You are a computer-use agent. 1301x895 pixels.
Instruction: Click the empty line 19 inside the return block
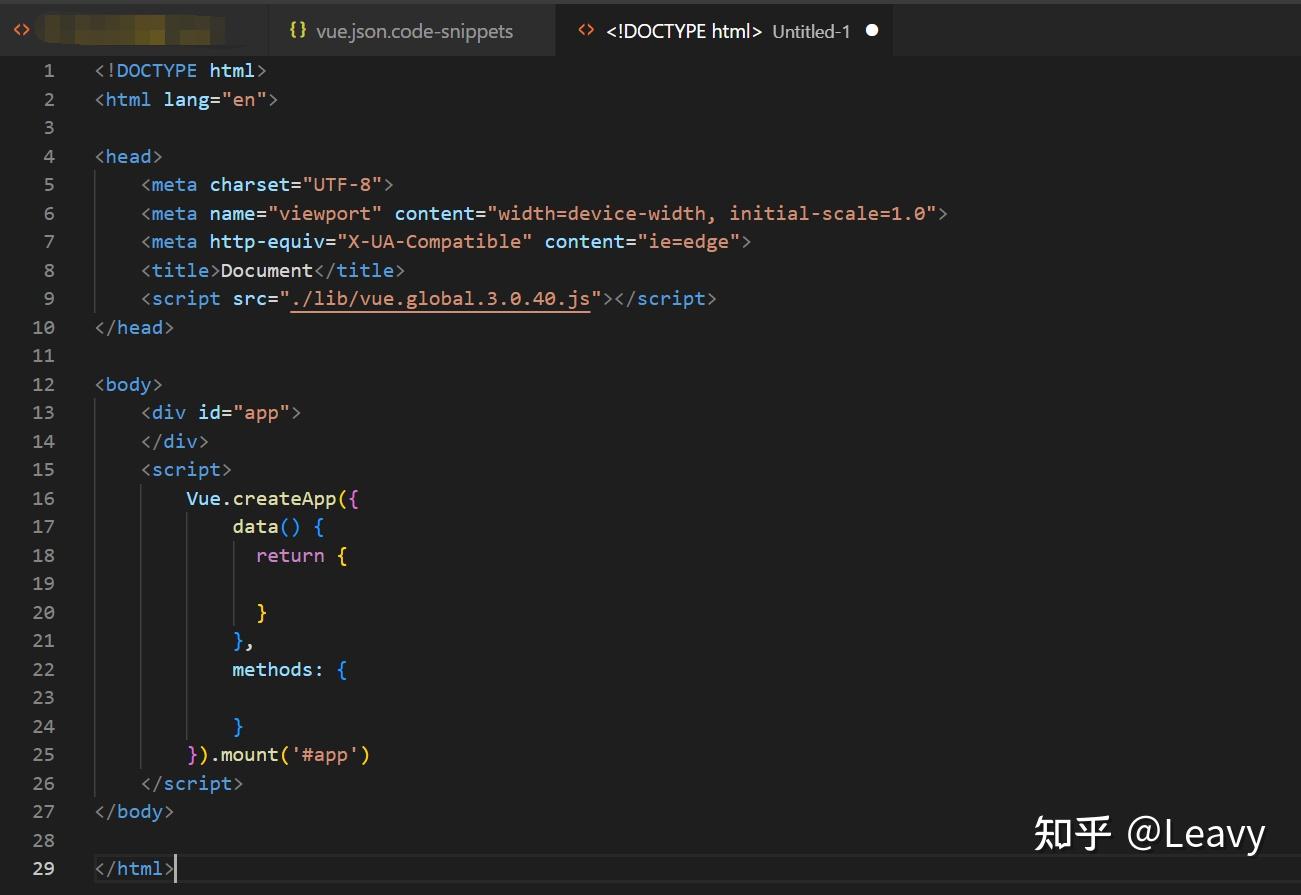click(x=280, y=583)
